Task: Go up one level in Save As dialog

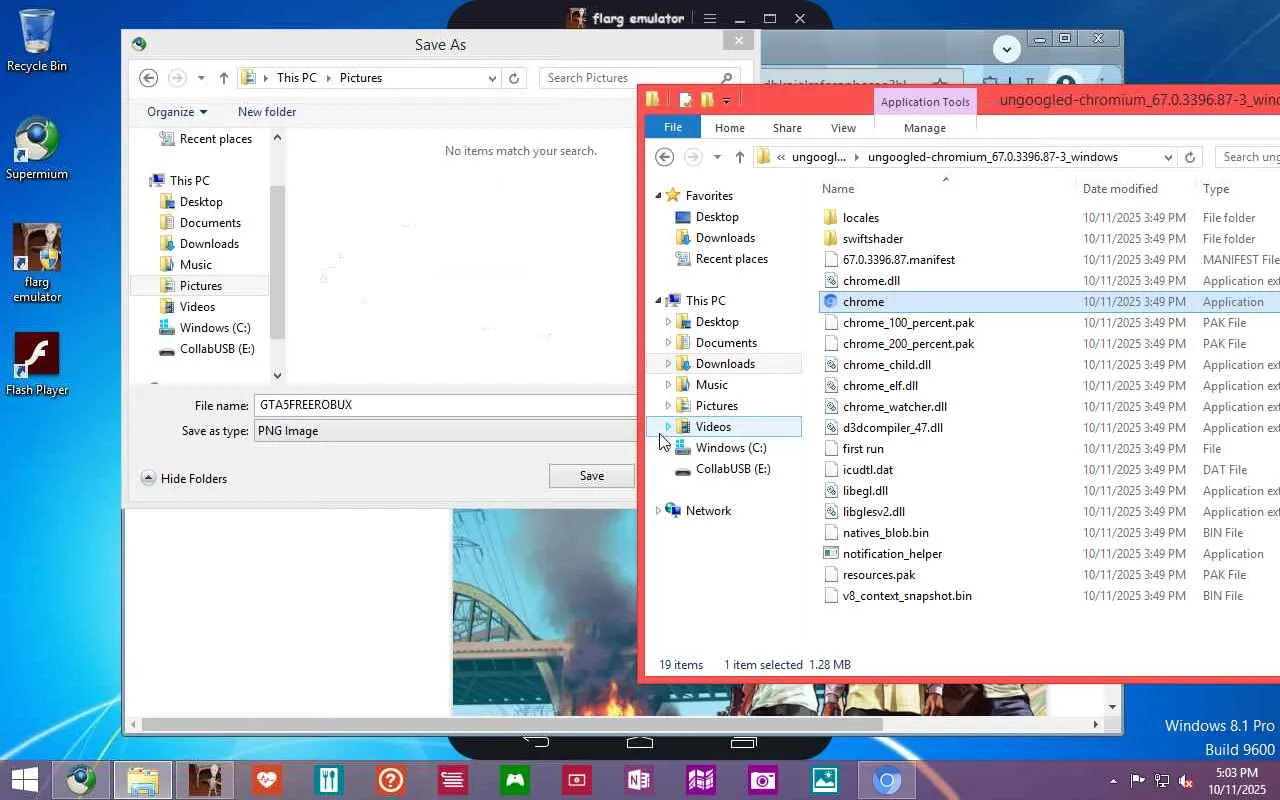Action: pos(223,78)
